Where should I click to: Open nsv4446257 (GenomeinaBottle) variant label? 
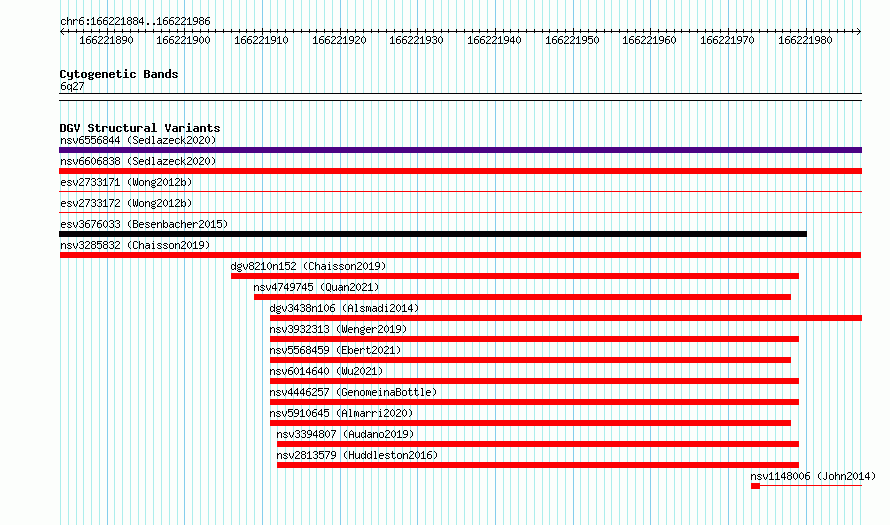point(353,392)
